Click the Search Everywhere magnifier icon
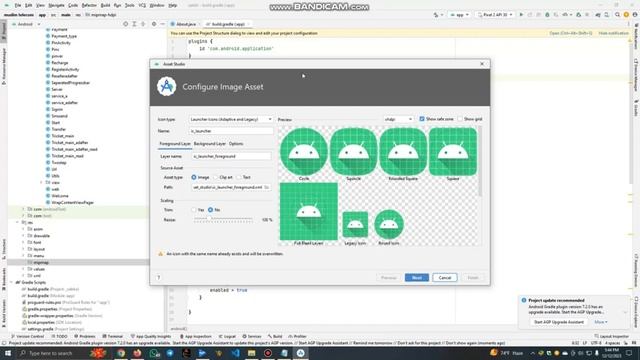 point(617,15)
